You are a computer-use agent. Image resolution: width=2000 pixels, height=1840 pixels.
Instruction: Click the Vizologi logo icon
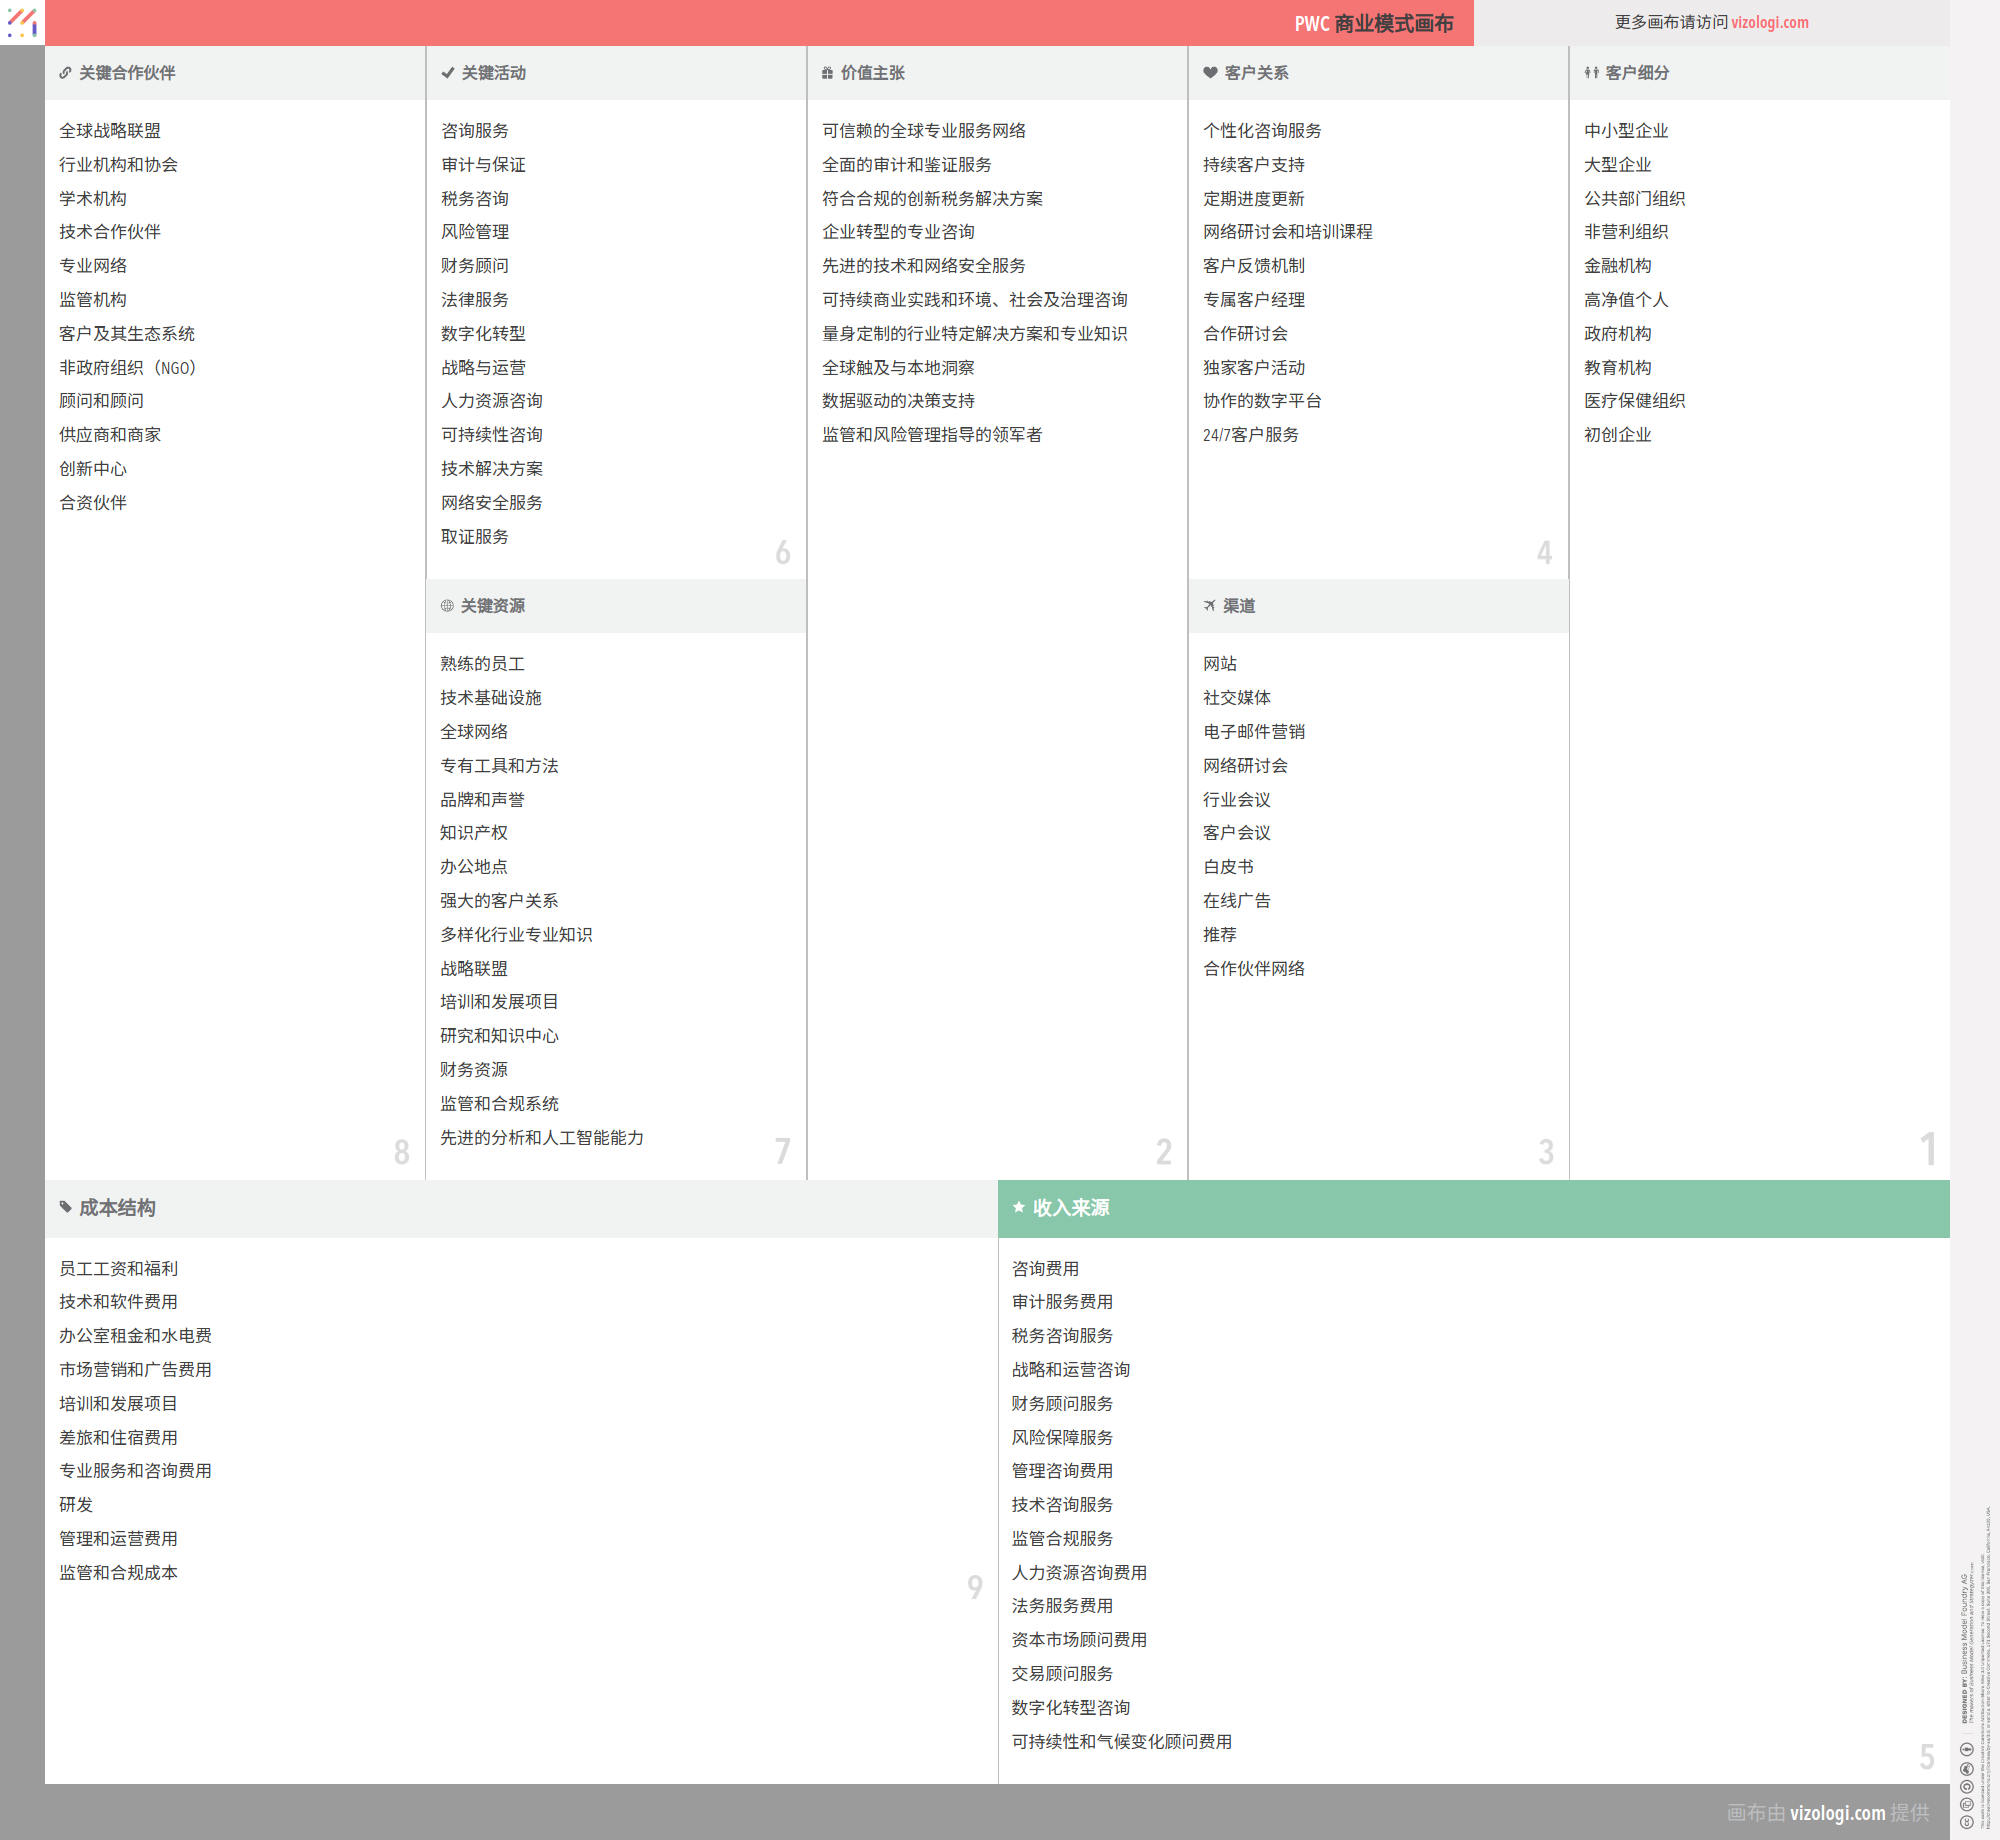(22, 22)
